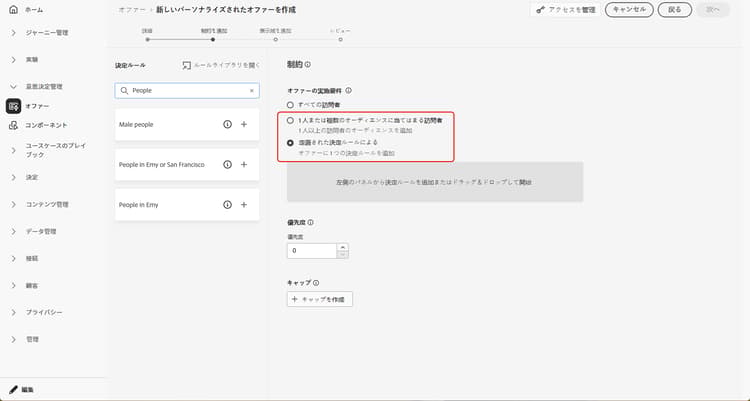Show info for People in Emy or San Francisco
This screenshot has height=401, width=750.
(x=228, y=165)
